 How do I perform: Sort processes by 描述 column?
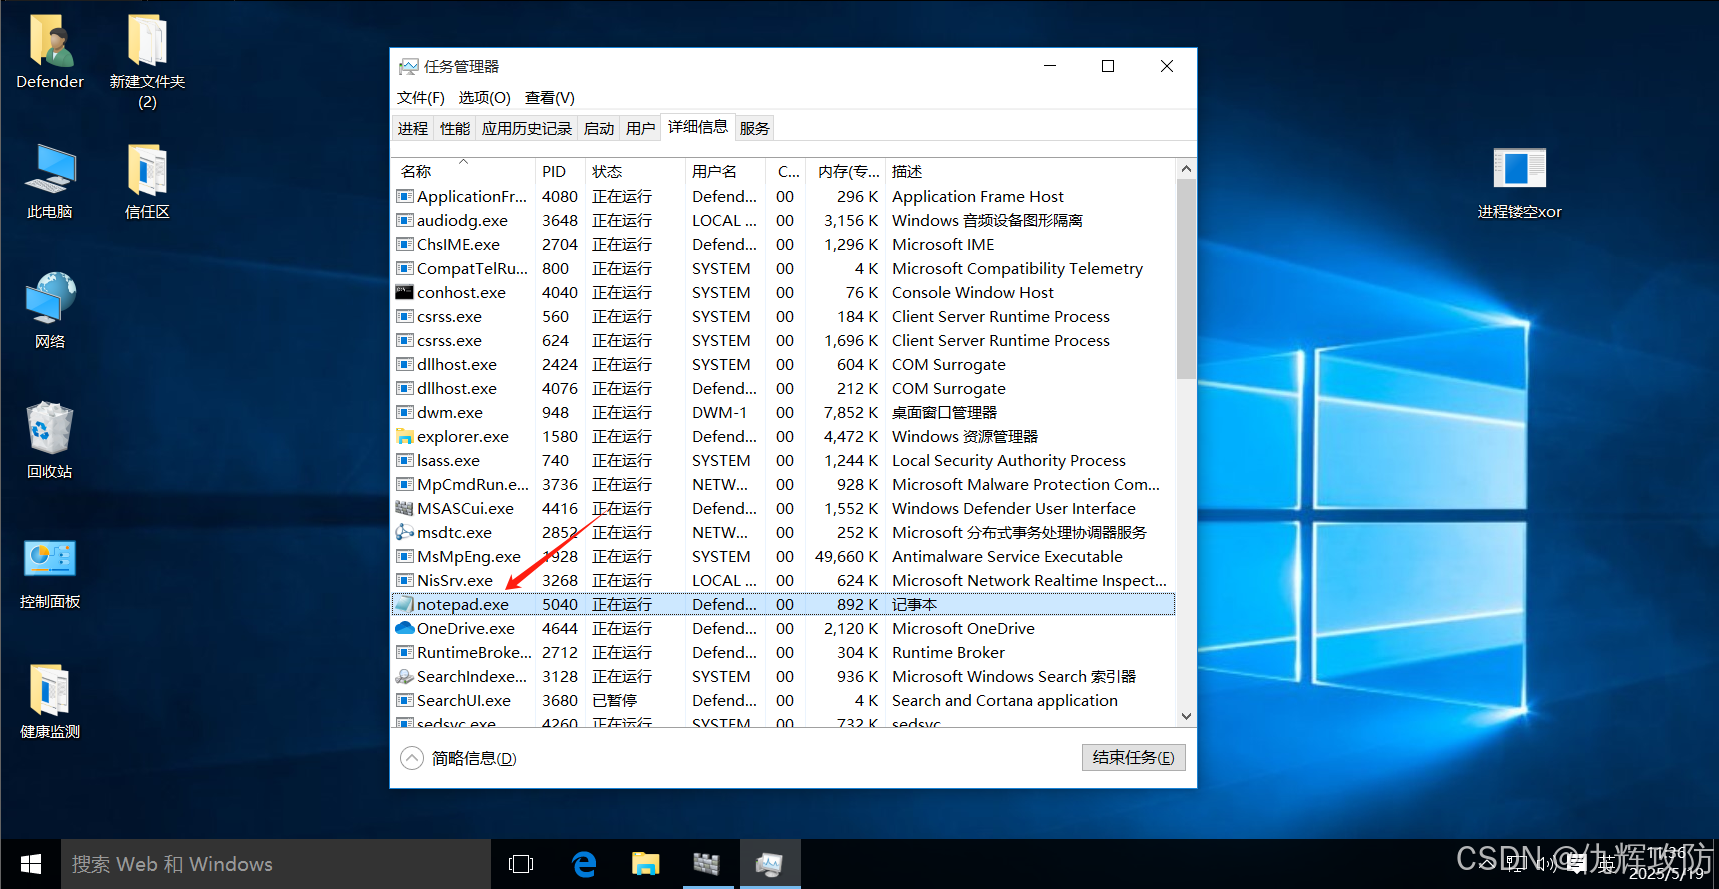[1030, 171]
